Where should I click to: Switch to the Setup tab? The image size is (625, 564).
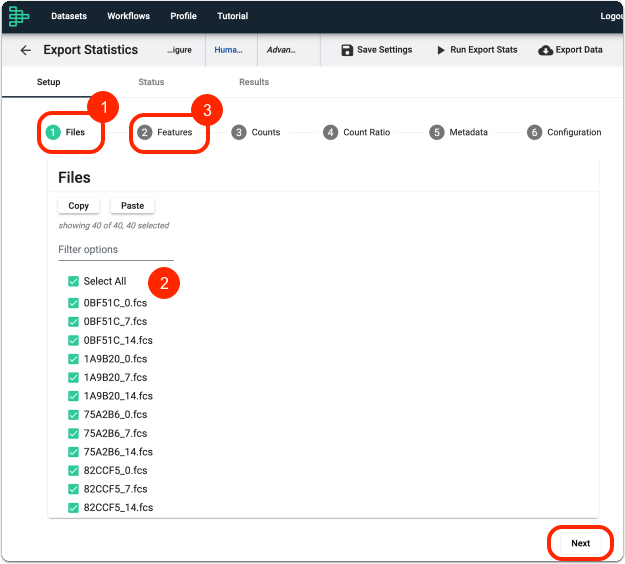click(49, 82)
